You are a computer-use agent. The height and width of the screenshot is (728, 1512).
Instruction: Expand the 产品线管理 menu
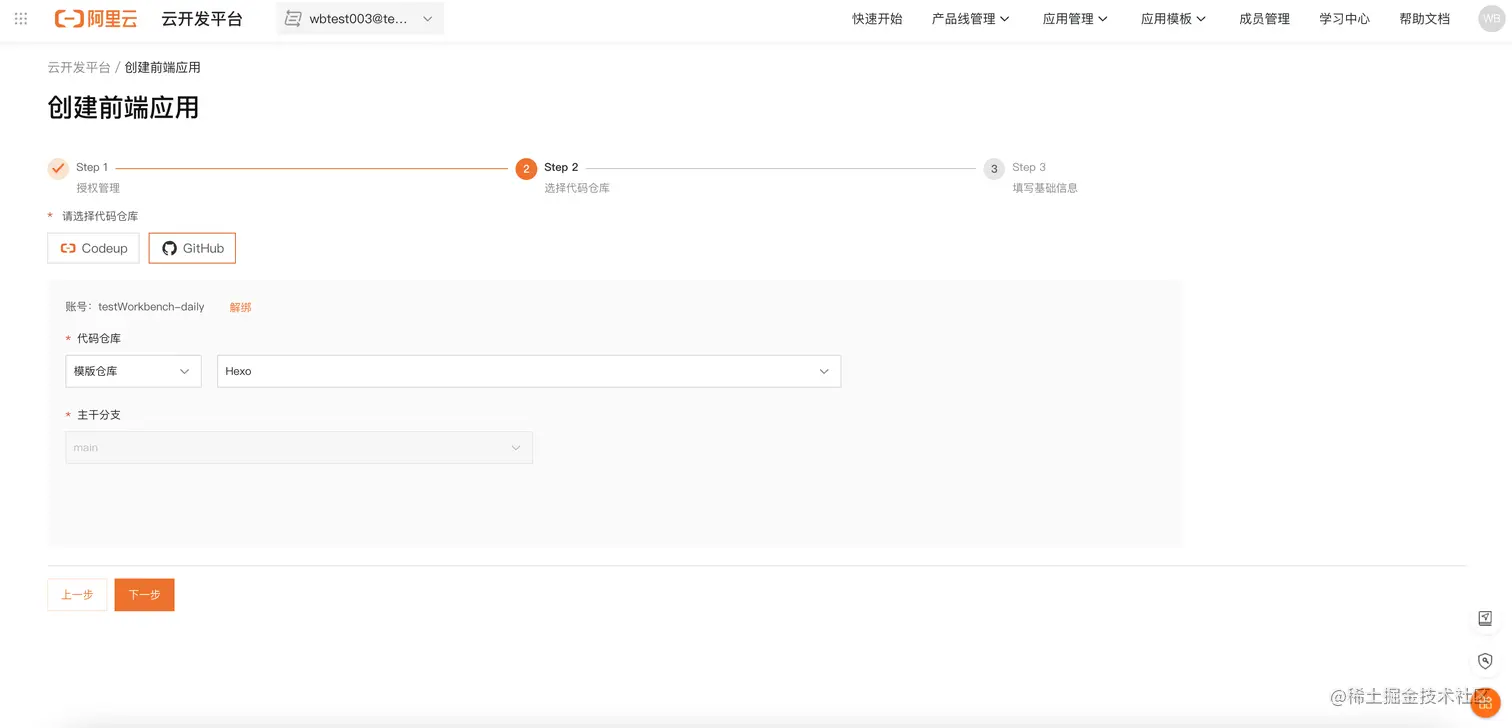pyautogui.click(x=970, y=19)
